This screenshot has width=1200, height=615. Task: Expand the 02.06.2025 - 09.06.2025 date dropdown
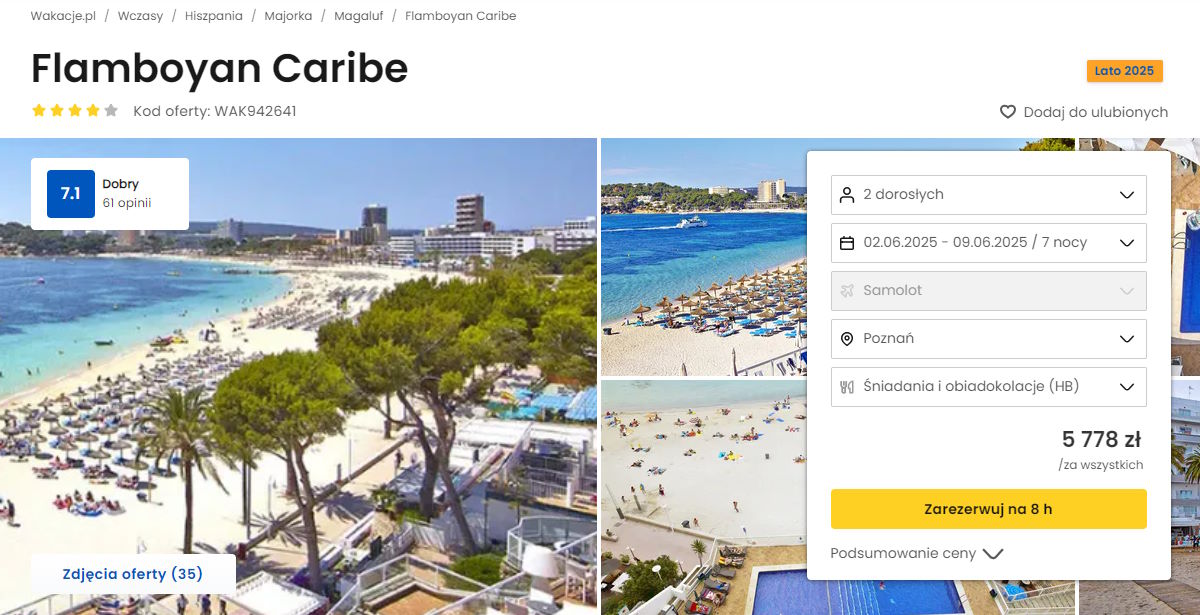click(x=989, y=242)
